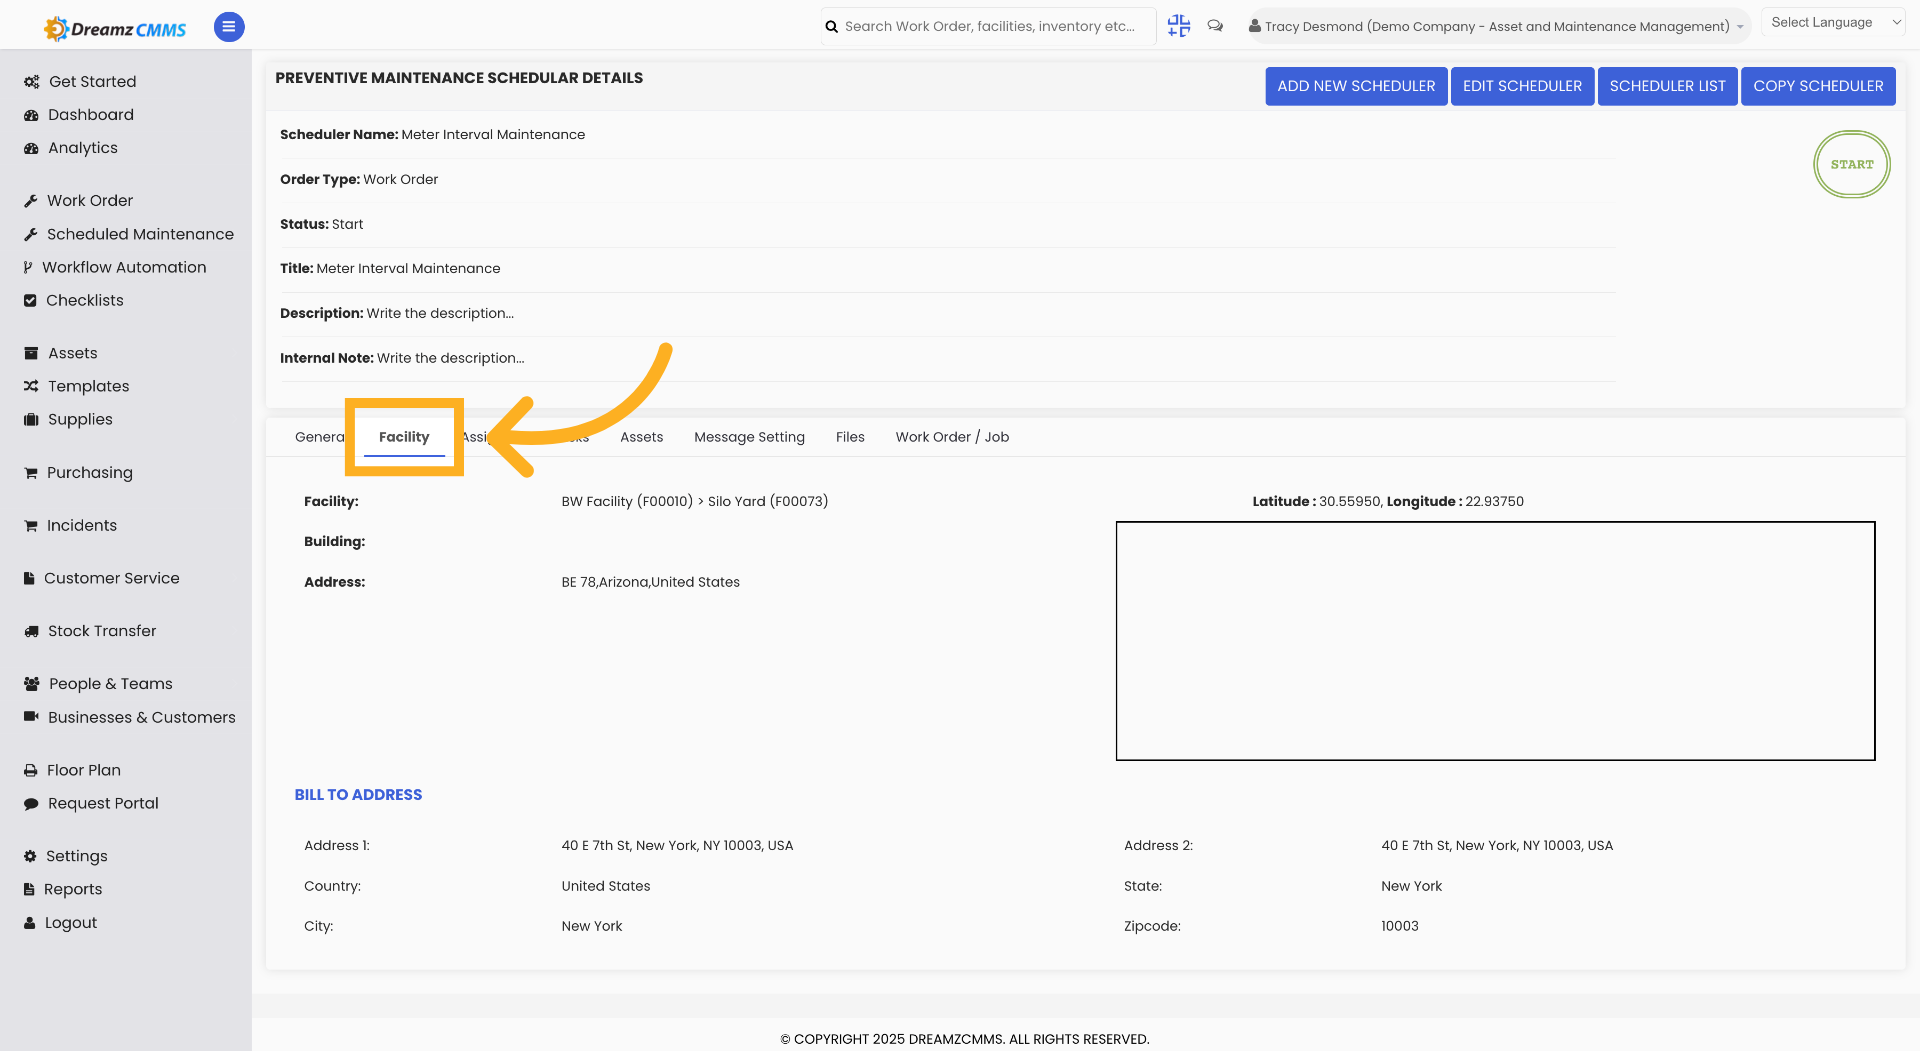Switch to the Facility tab
This screenshot has width=1920, height=1051.
tap(404, 437)
